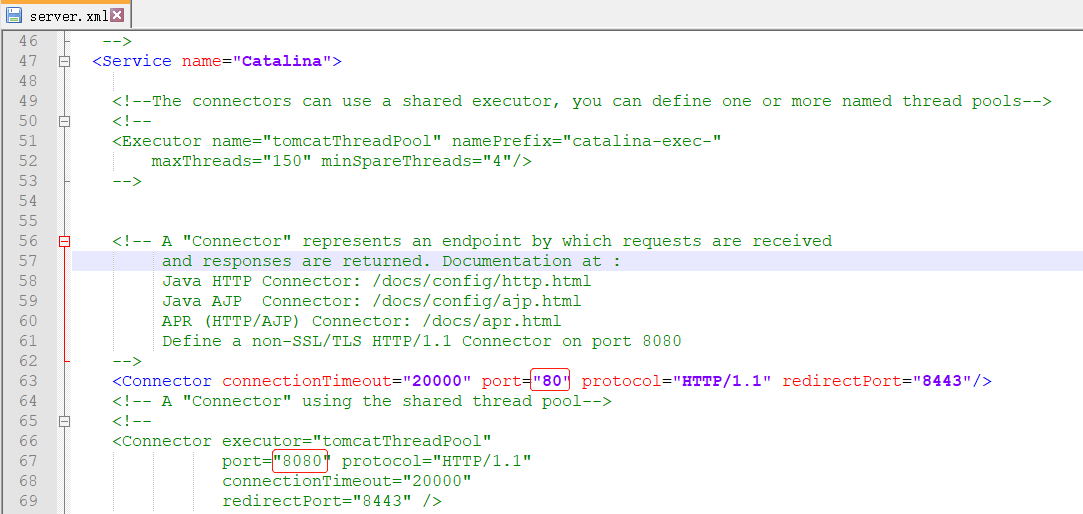
Task: Collapse the red fold marker on line 56
Action: click(65, 241)
